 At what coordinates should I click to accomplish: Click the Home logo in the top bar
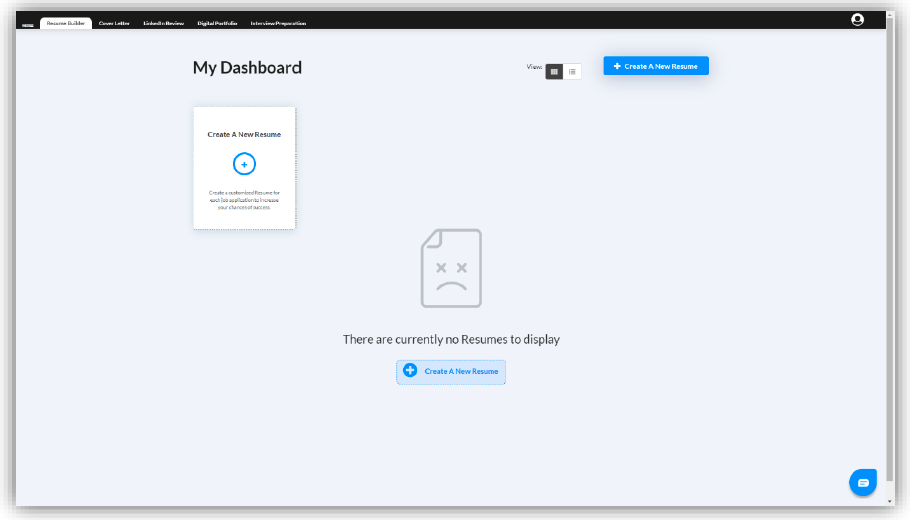(27, 23)
